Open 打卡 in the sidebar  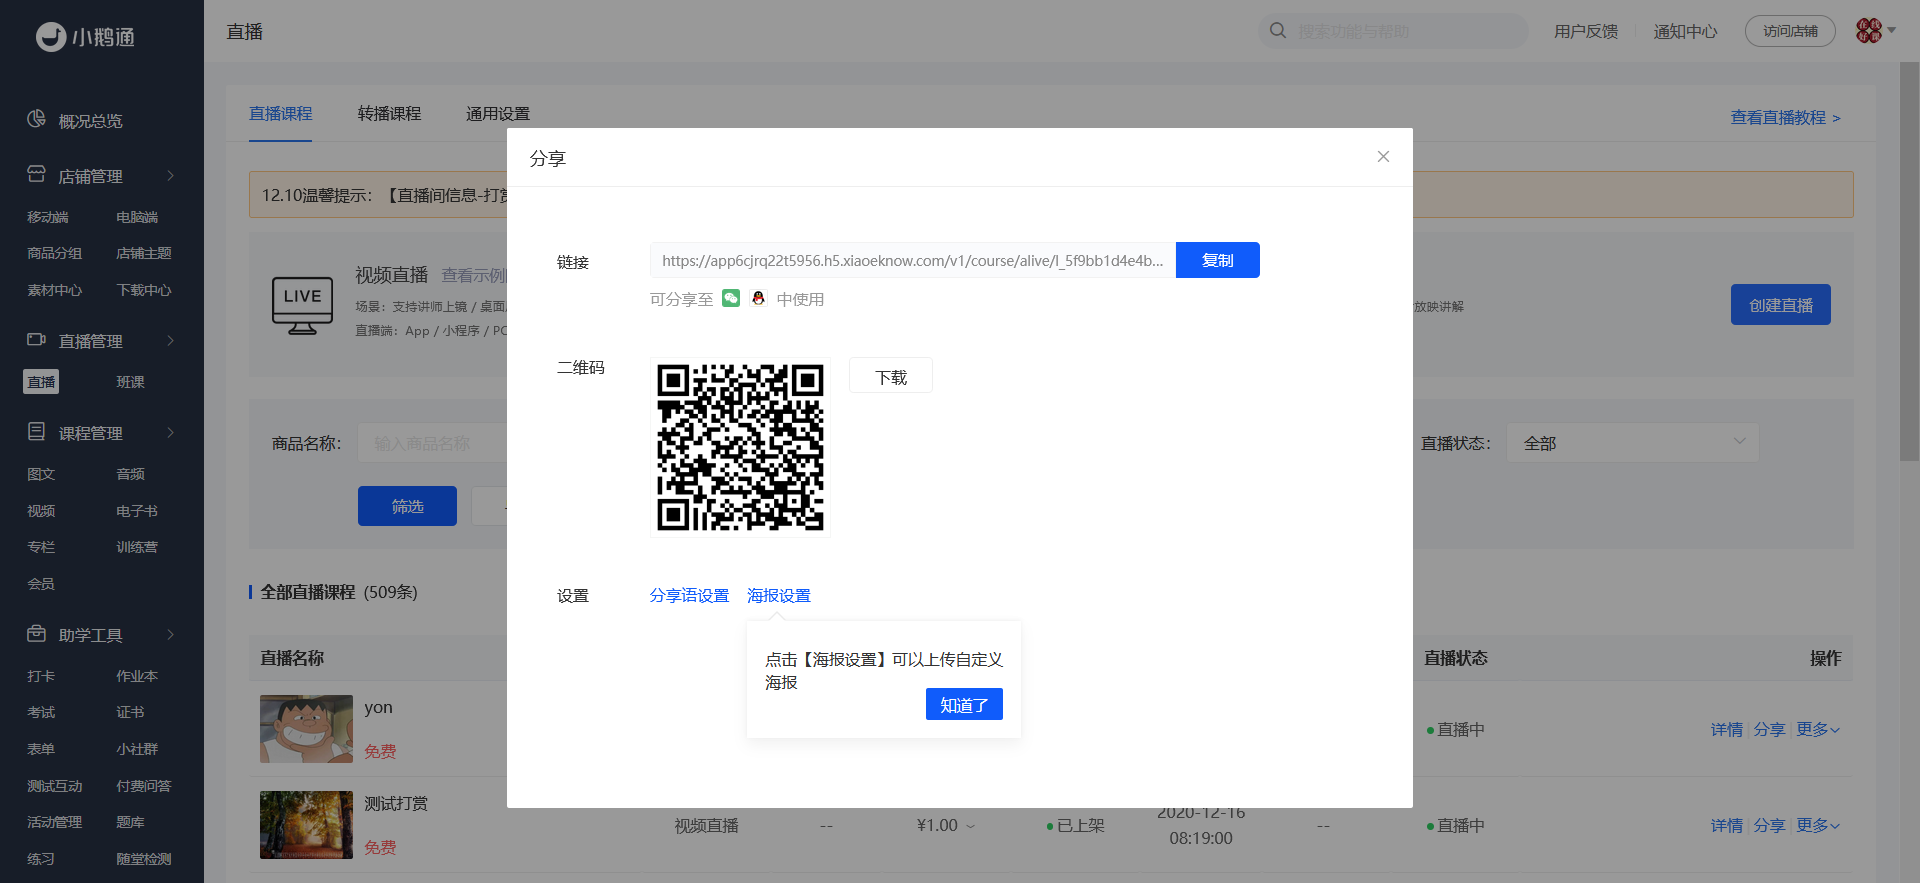coord(41,676)
